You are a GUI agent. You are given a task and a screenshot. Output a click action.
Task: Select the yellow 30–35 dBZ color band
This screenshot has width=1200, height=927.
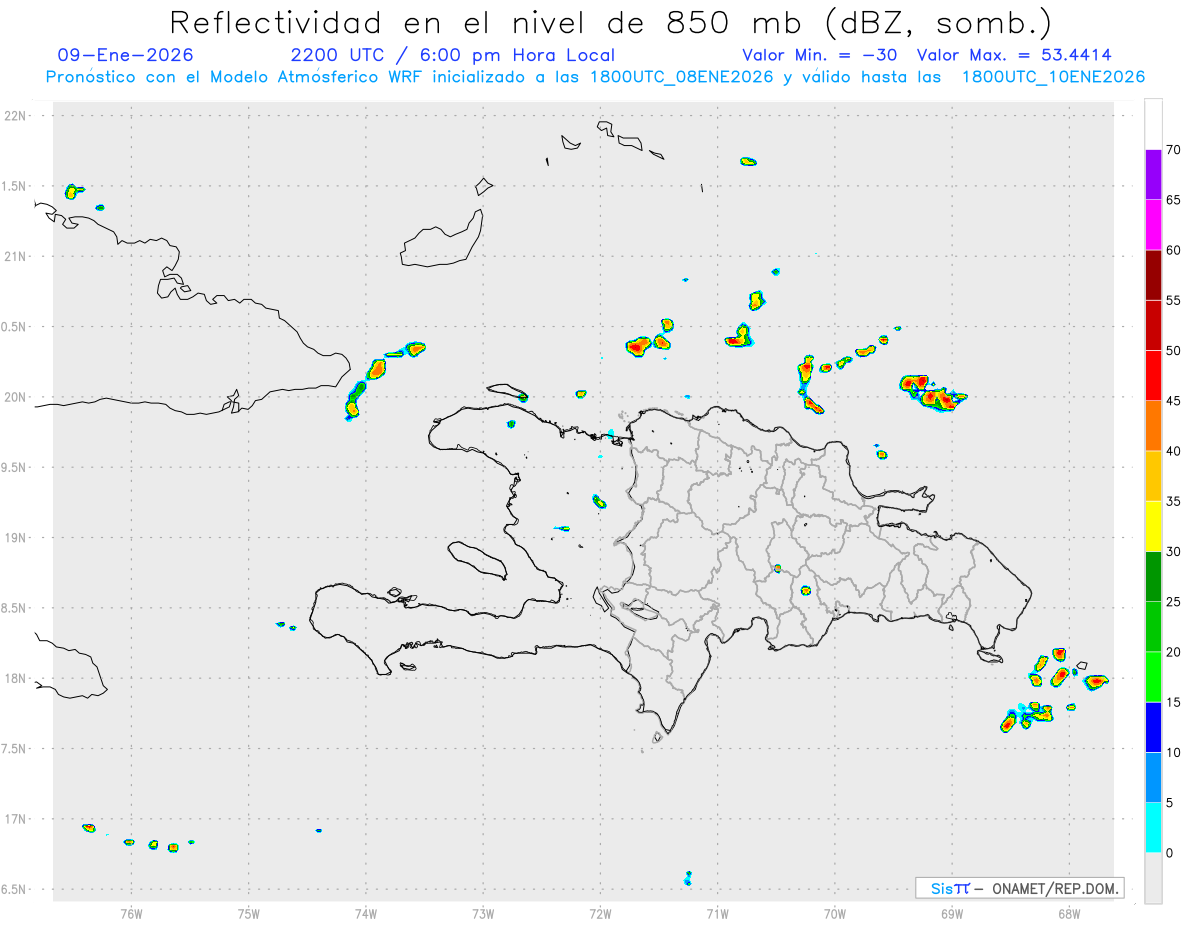point(1153,526)
